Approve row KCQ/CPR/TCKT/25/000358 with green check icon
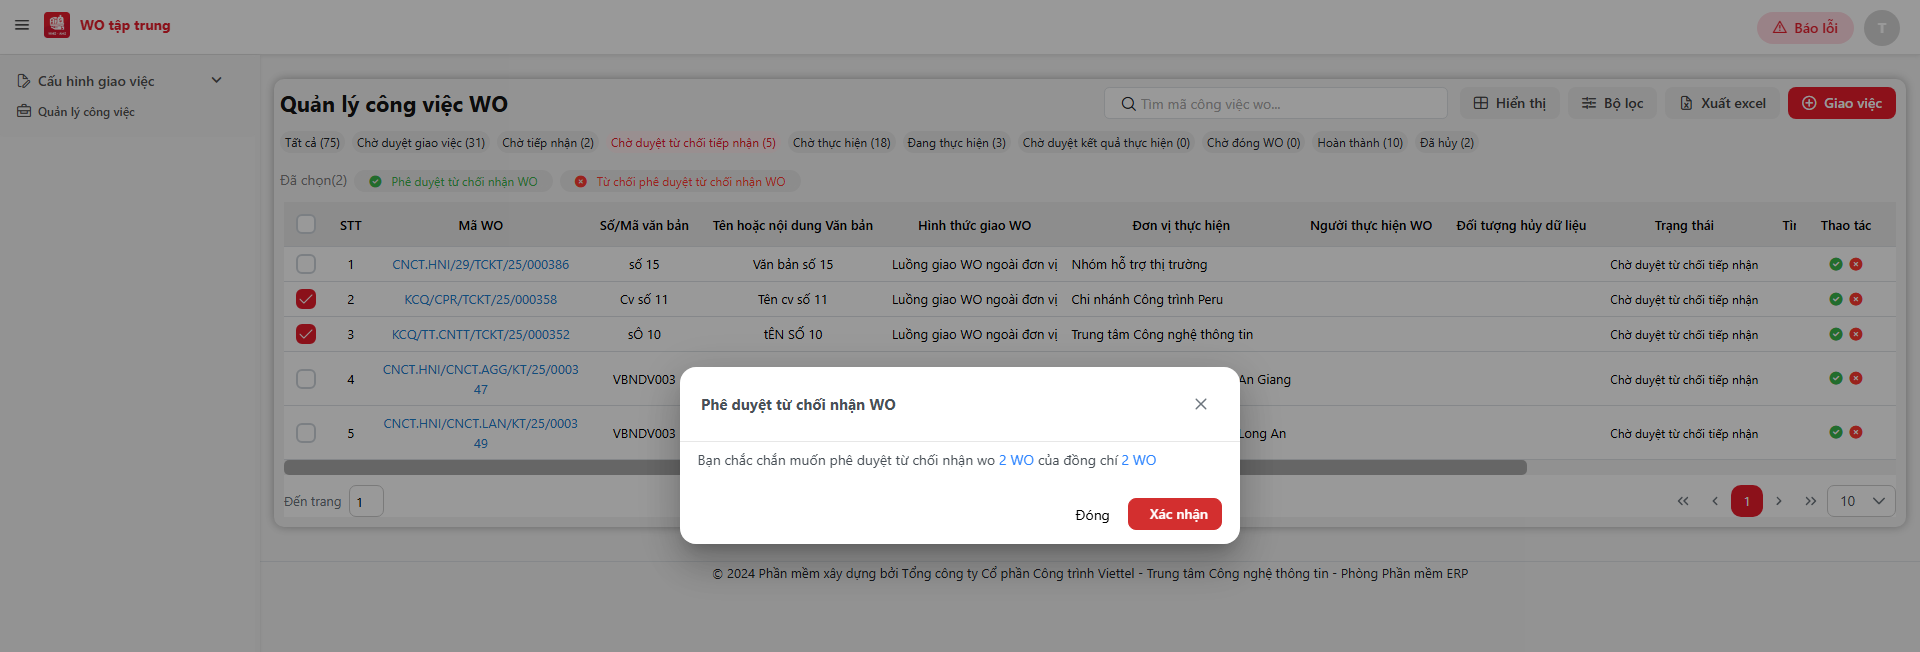This screenshot has width=1920, height=652. point(1836,299)
